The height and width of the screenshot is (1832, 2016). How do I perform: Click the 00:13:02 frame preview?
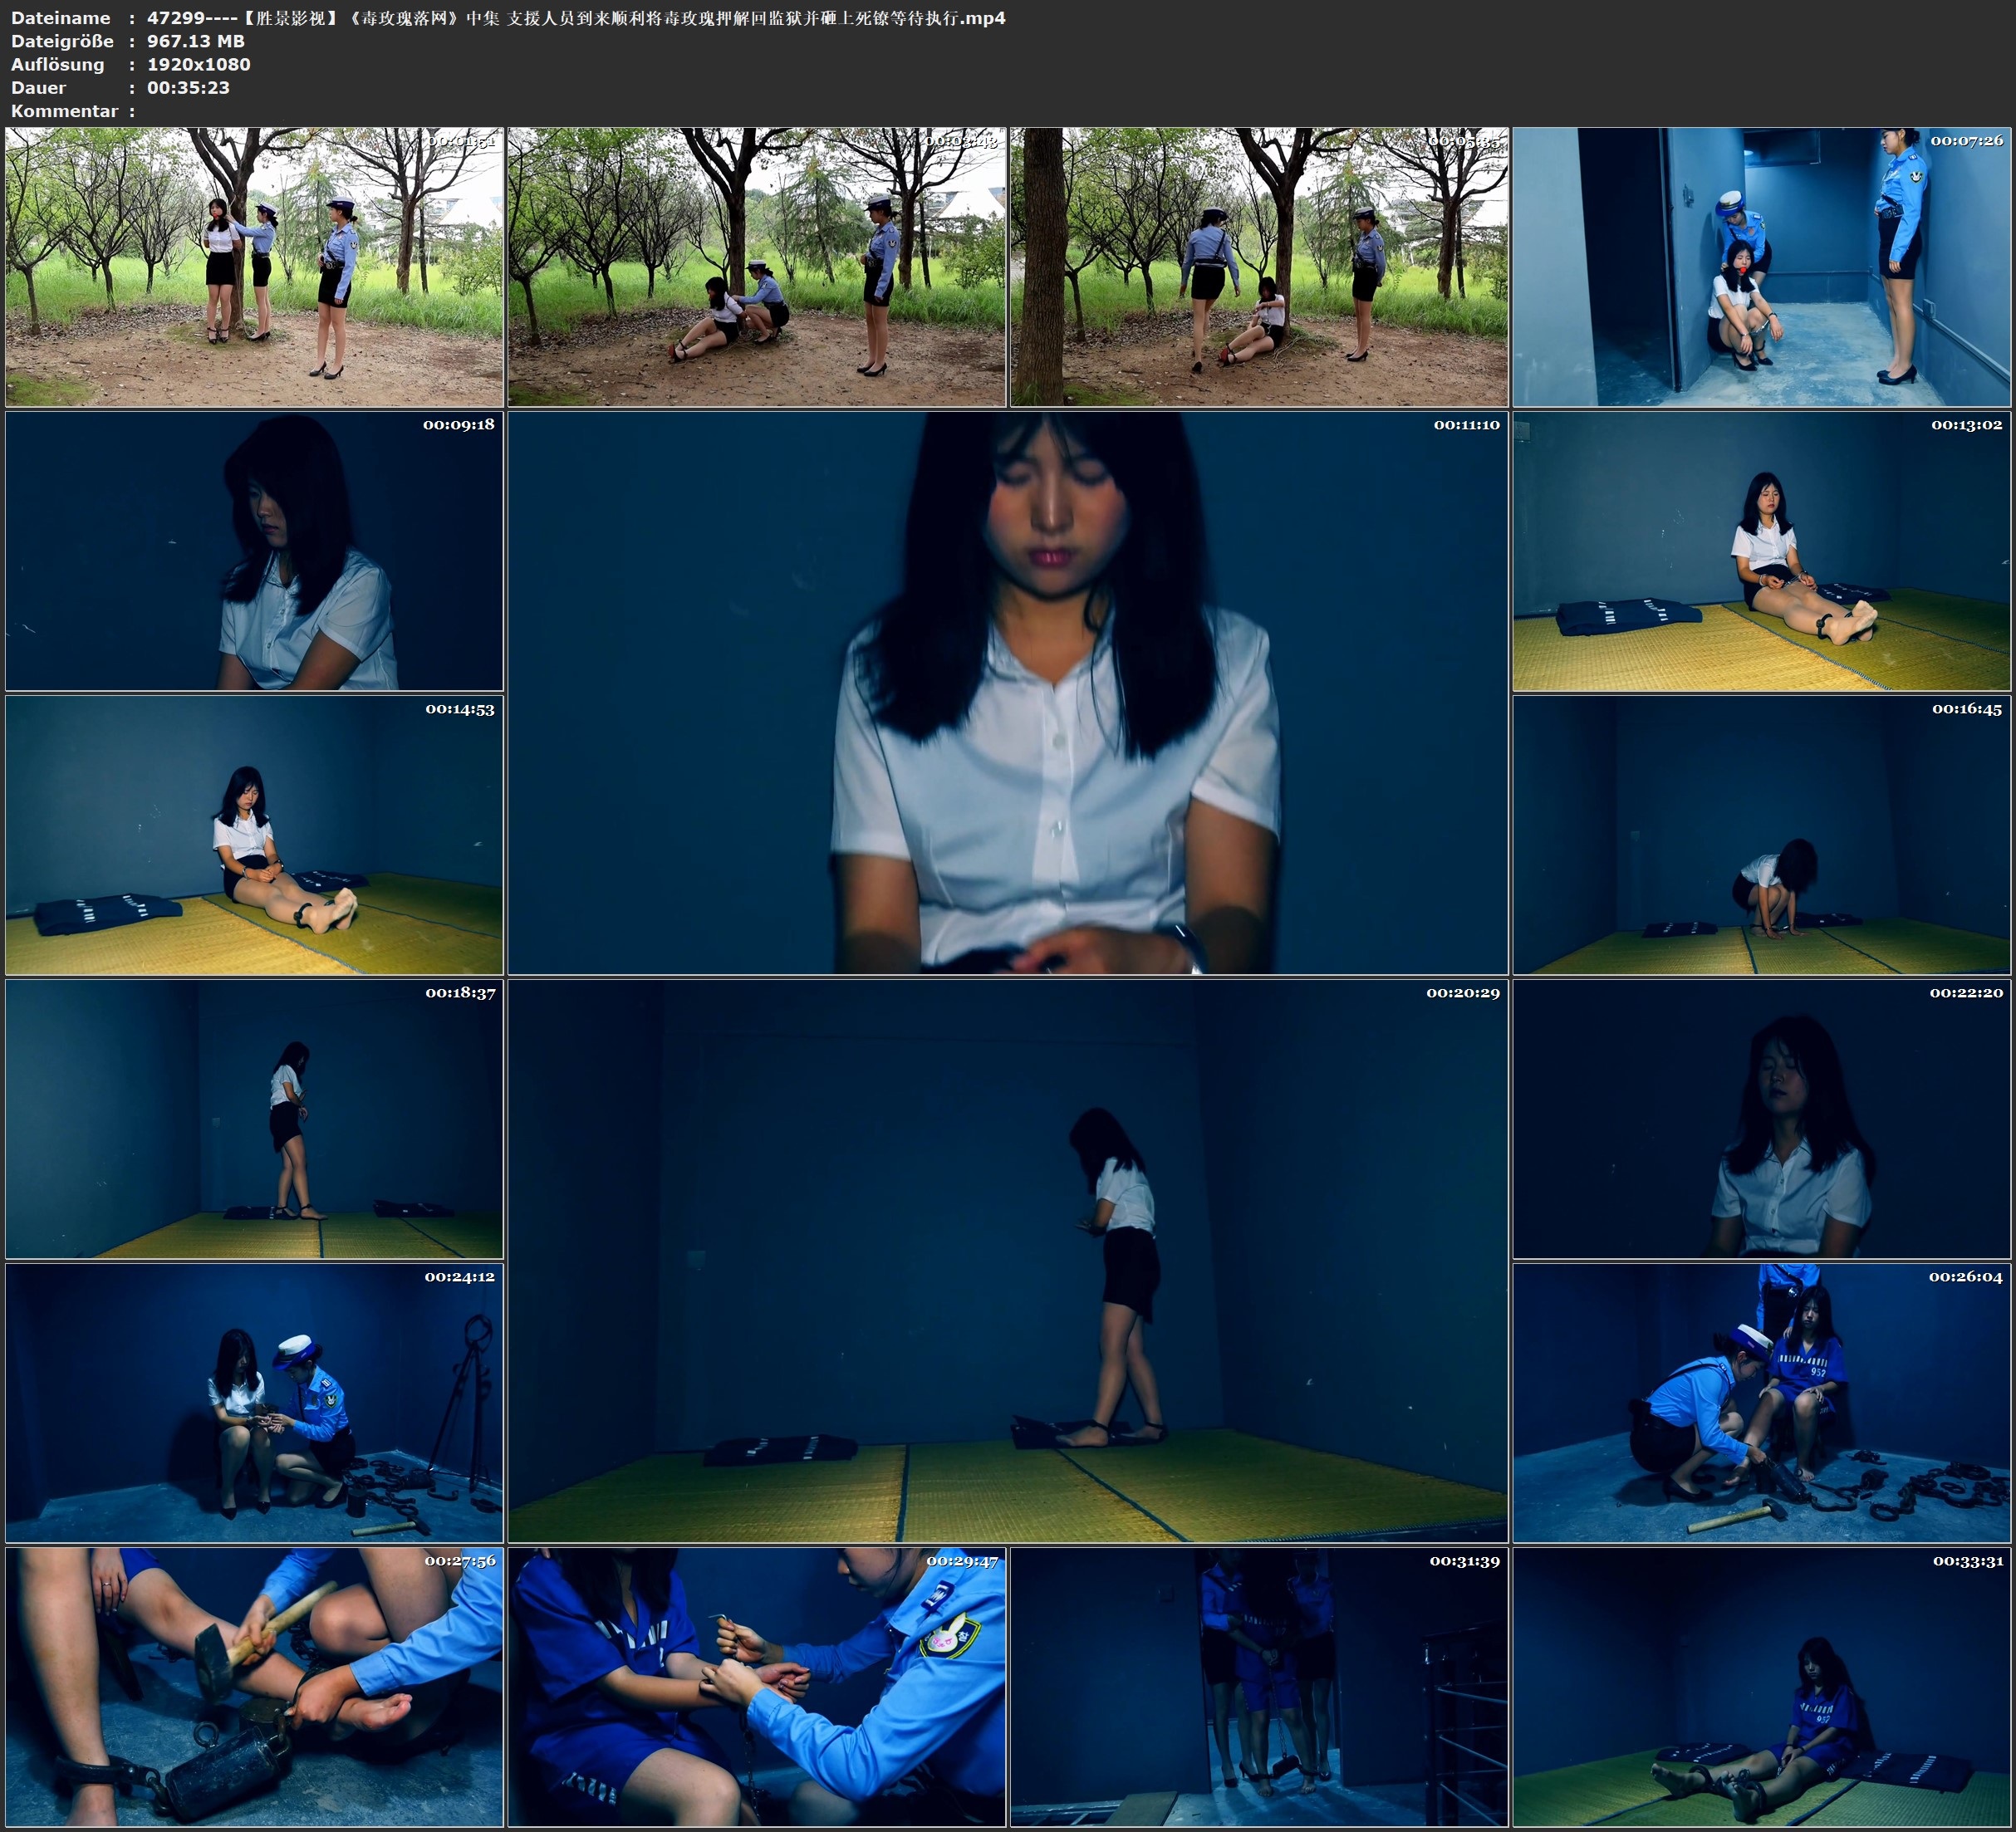click(1761, 551)
